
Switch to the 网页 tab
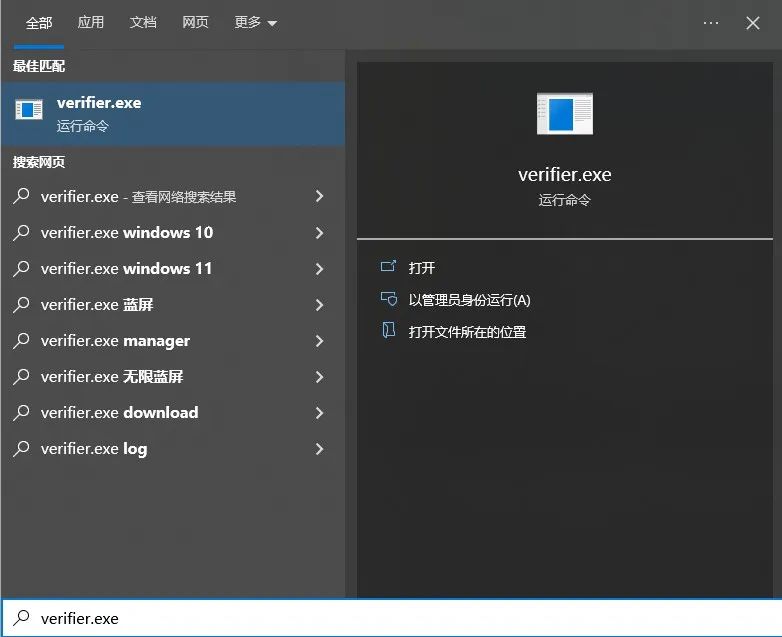tap(195, 22)
